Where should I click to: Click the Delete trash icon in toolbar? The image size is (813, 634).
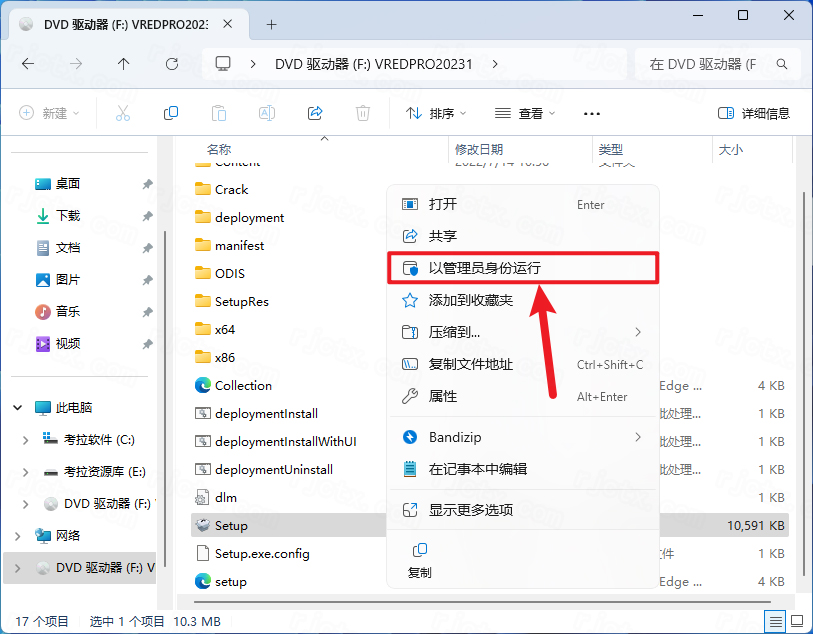363,113
